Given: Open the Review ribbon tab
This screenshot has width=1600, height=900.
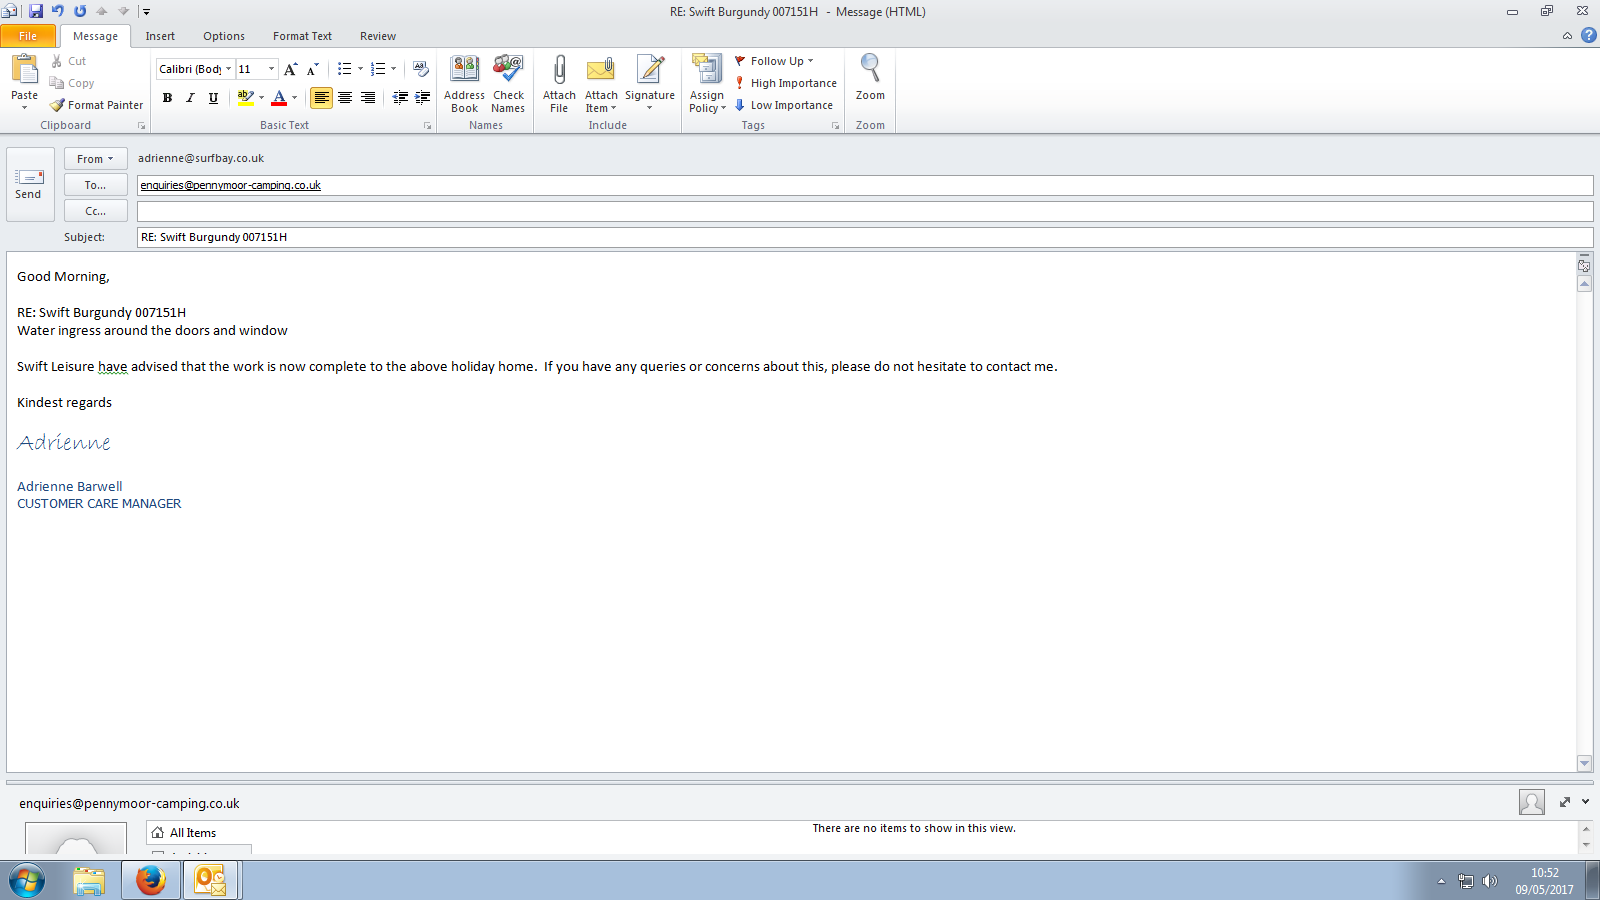Looking at the screenshot, I should pyautogui.click(x=378, y=36).
